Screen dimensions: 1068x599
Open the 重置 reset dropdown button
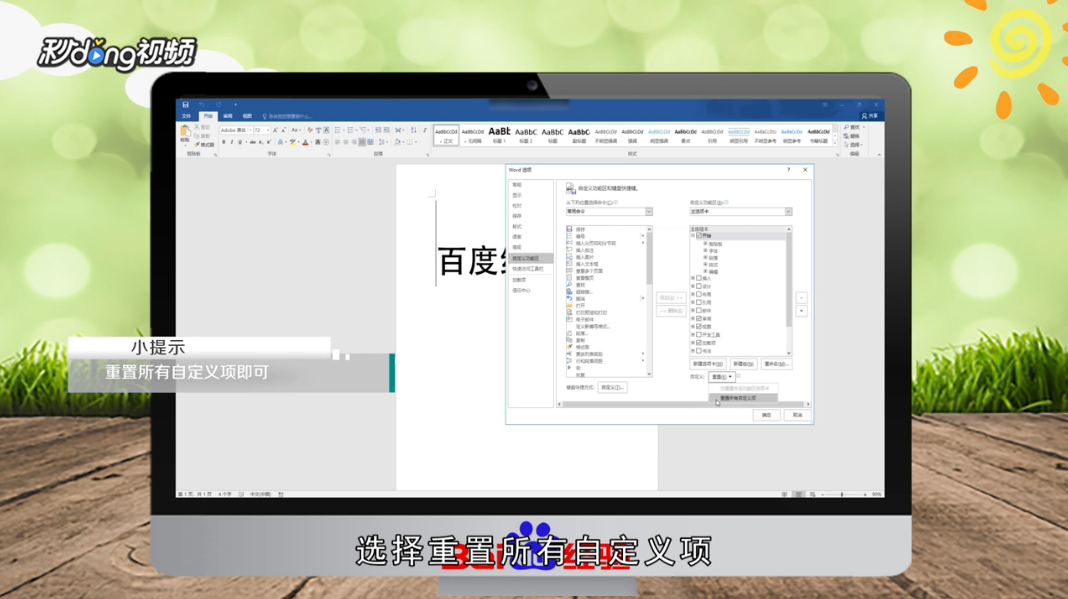coord(722,377)
